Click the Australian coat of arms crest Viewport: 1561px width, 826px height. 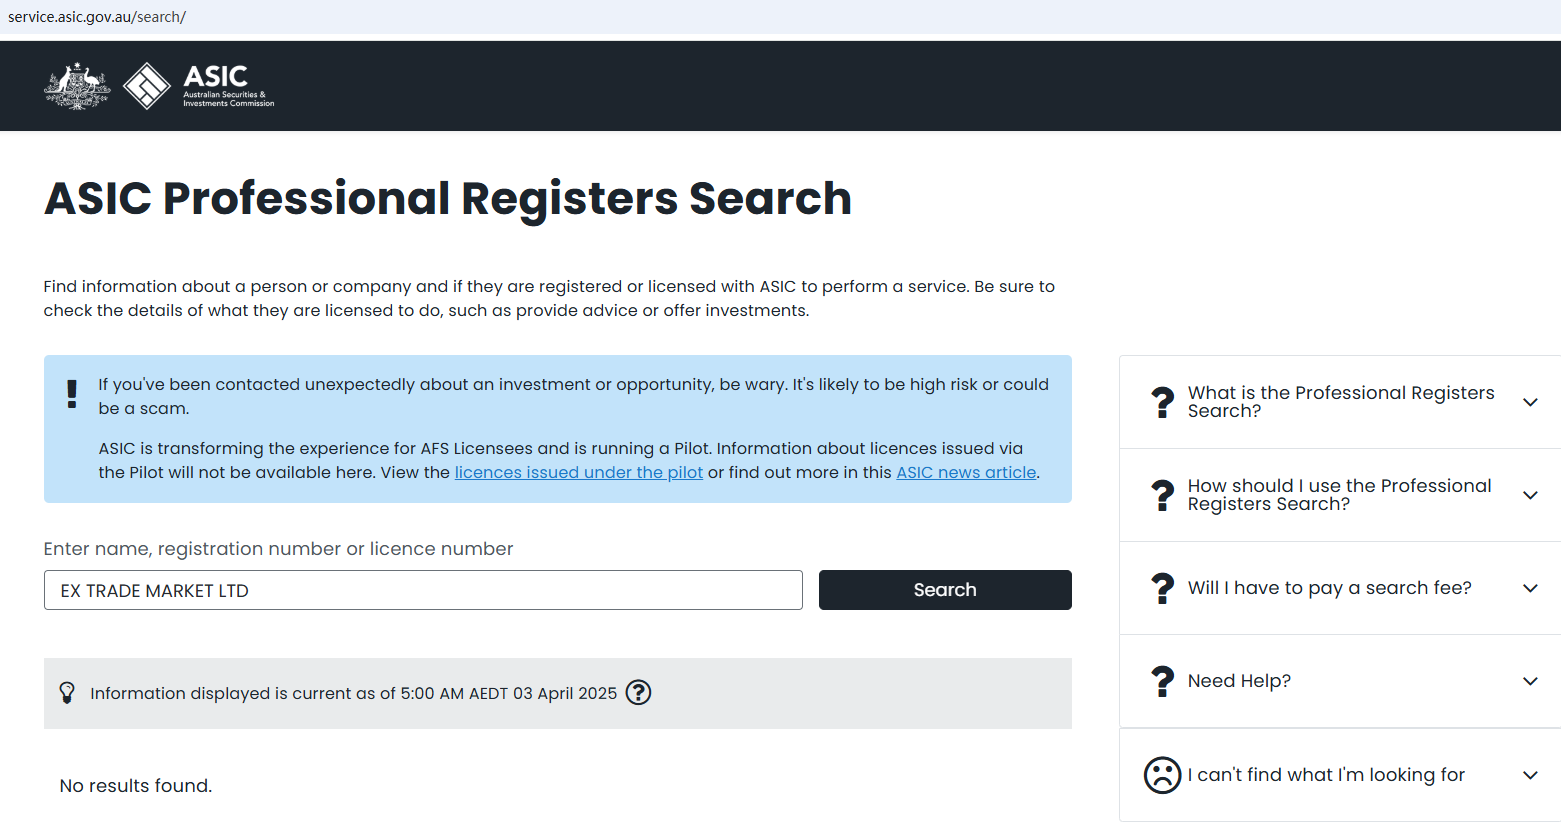click(x=77, y=86)
